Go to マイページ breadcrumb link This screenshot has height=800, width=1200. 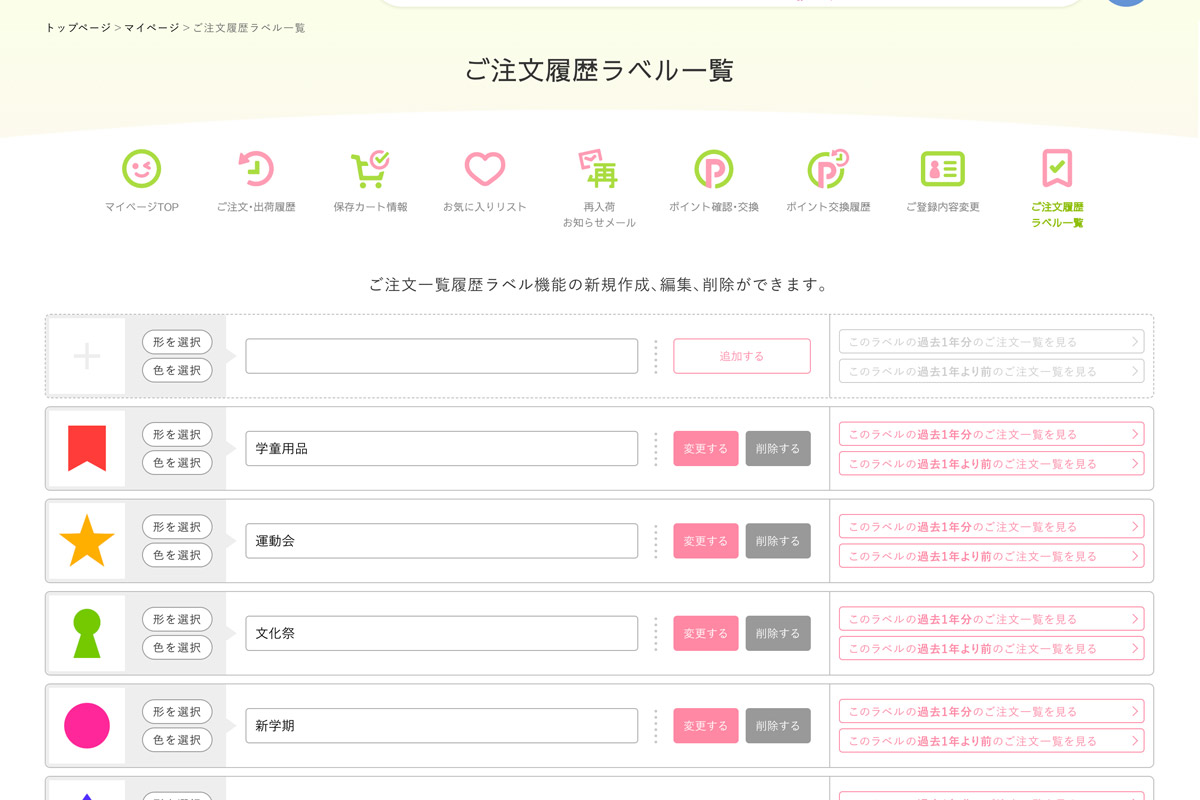152,28
